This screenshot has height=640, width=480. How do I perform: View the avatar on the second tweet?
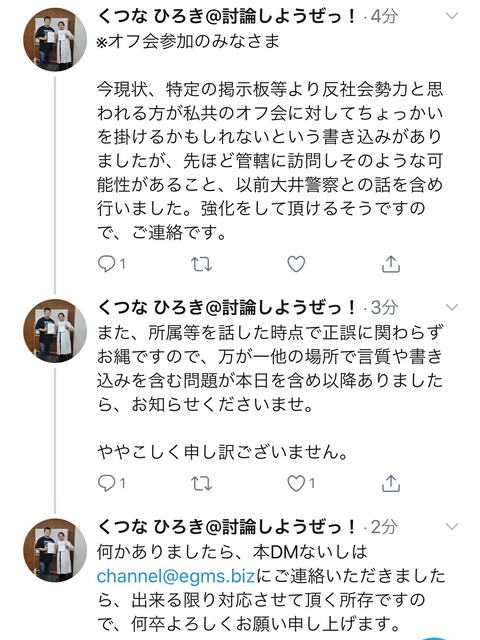pos(55,331)
